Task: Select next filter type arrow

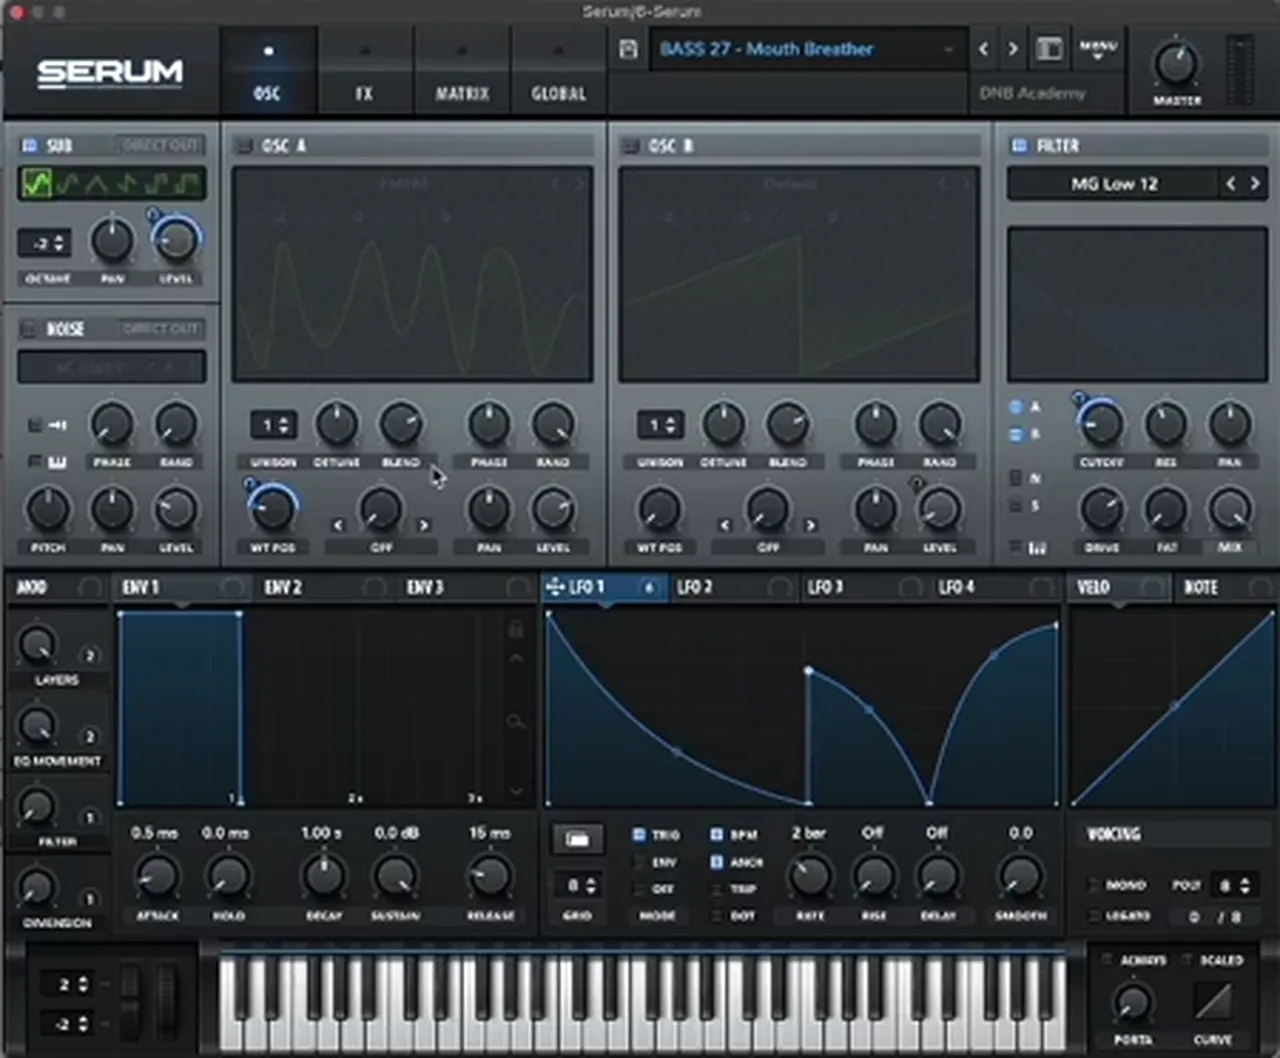Action: tap(1255, 184)
